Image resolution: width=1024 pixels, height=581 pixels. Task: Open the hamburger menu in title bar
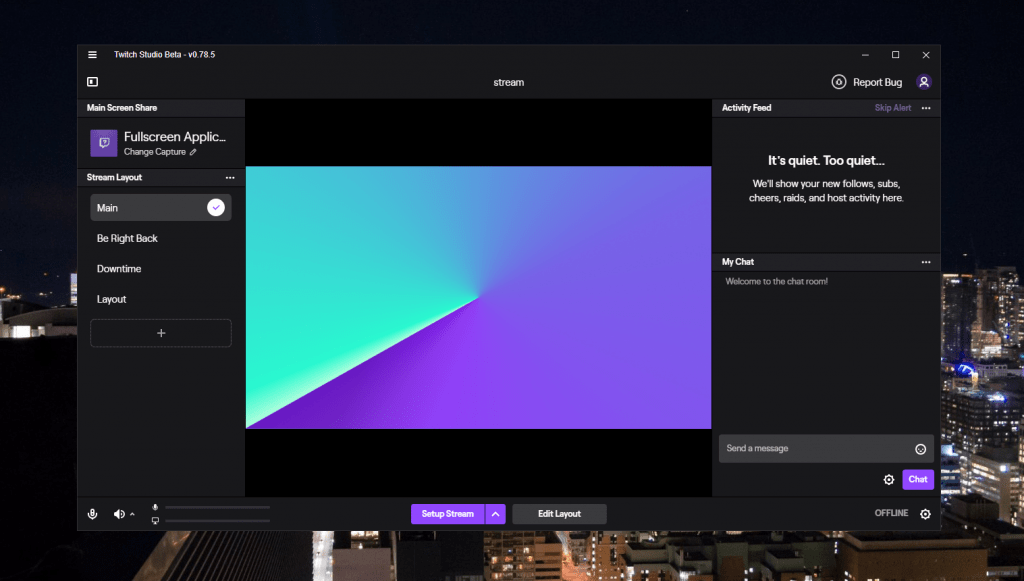pyautogui.click(x=93, y=55)
